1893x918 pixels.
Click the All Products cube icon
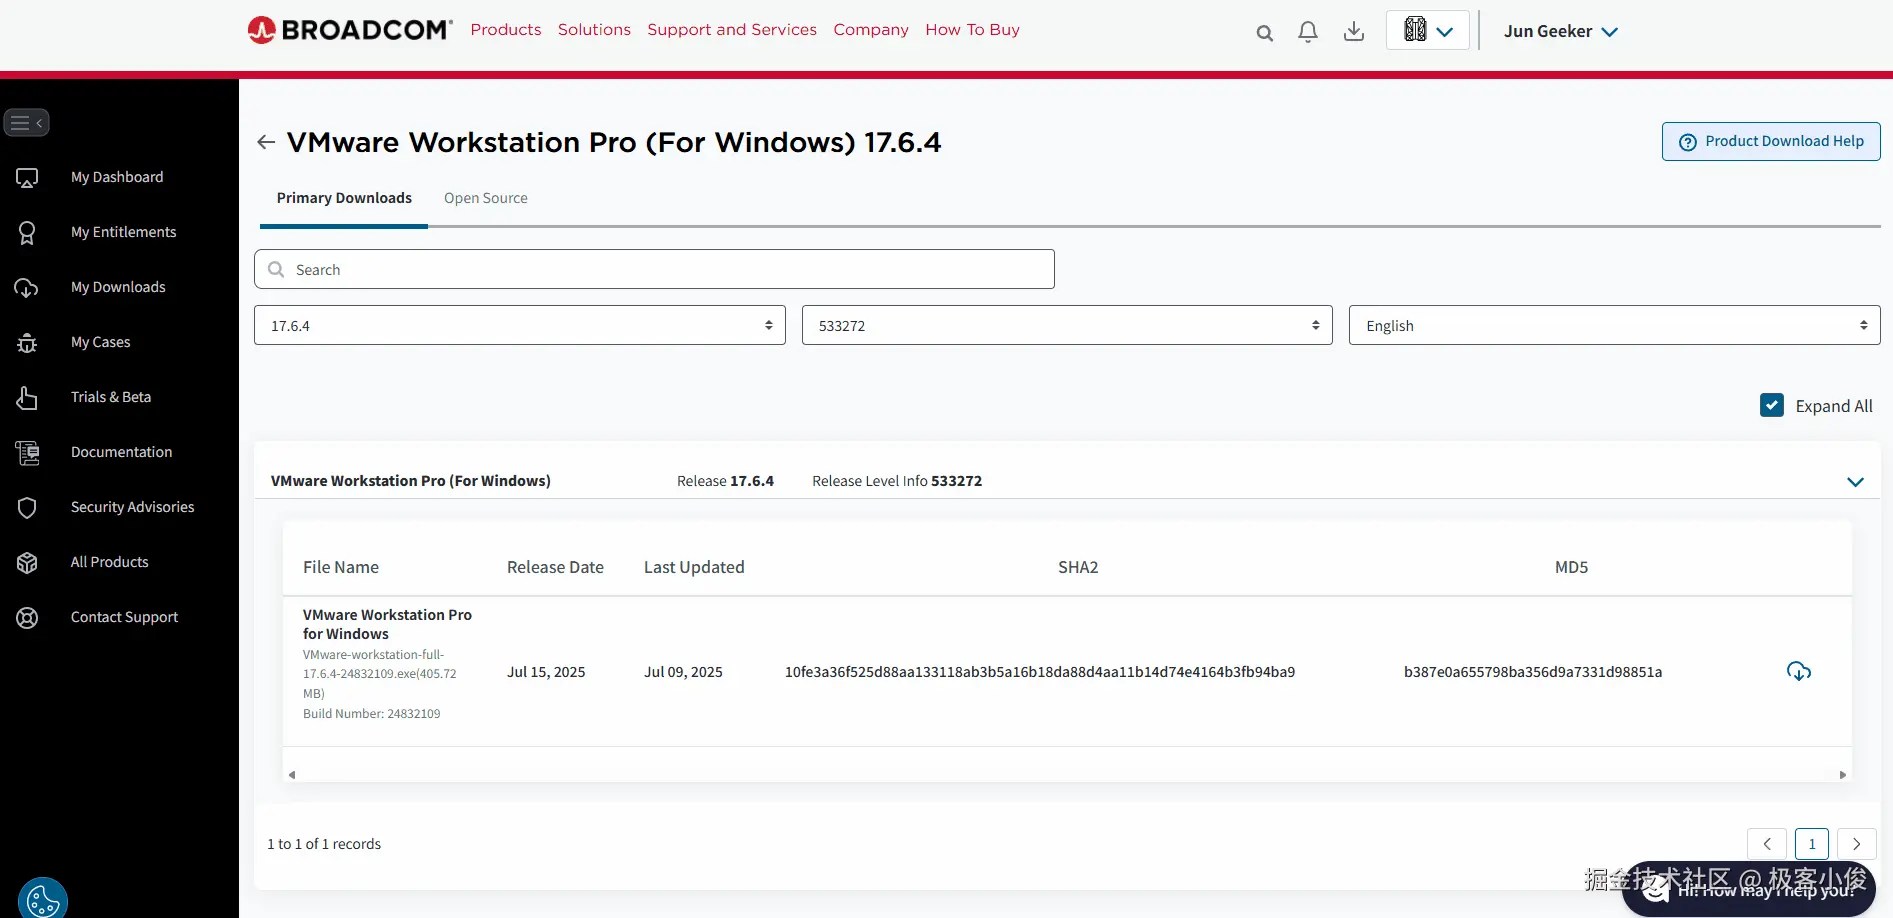click(27, 563)
